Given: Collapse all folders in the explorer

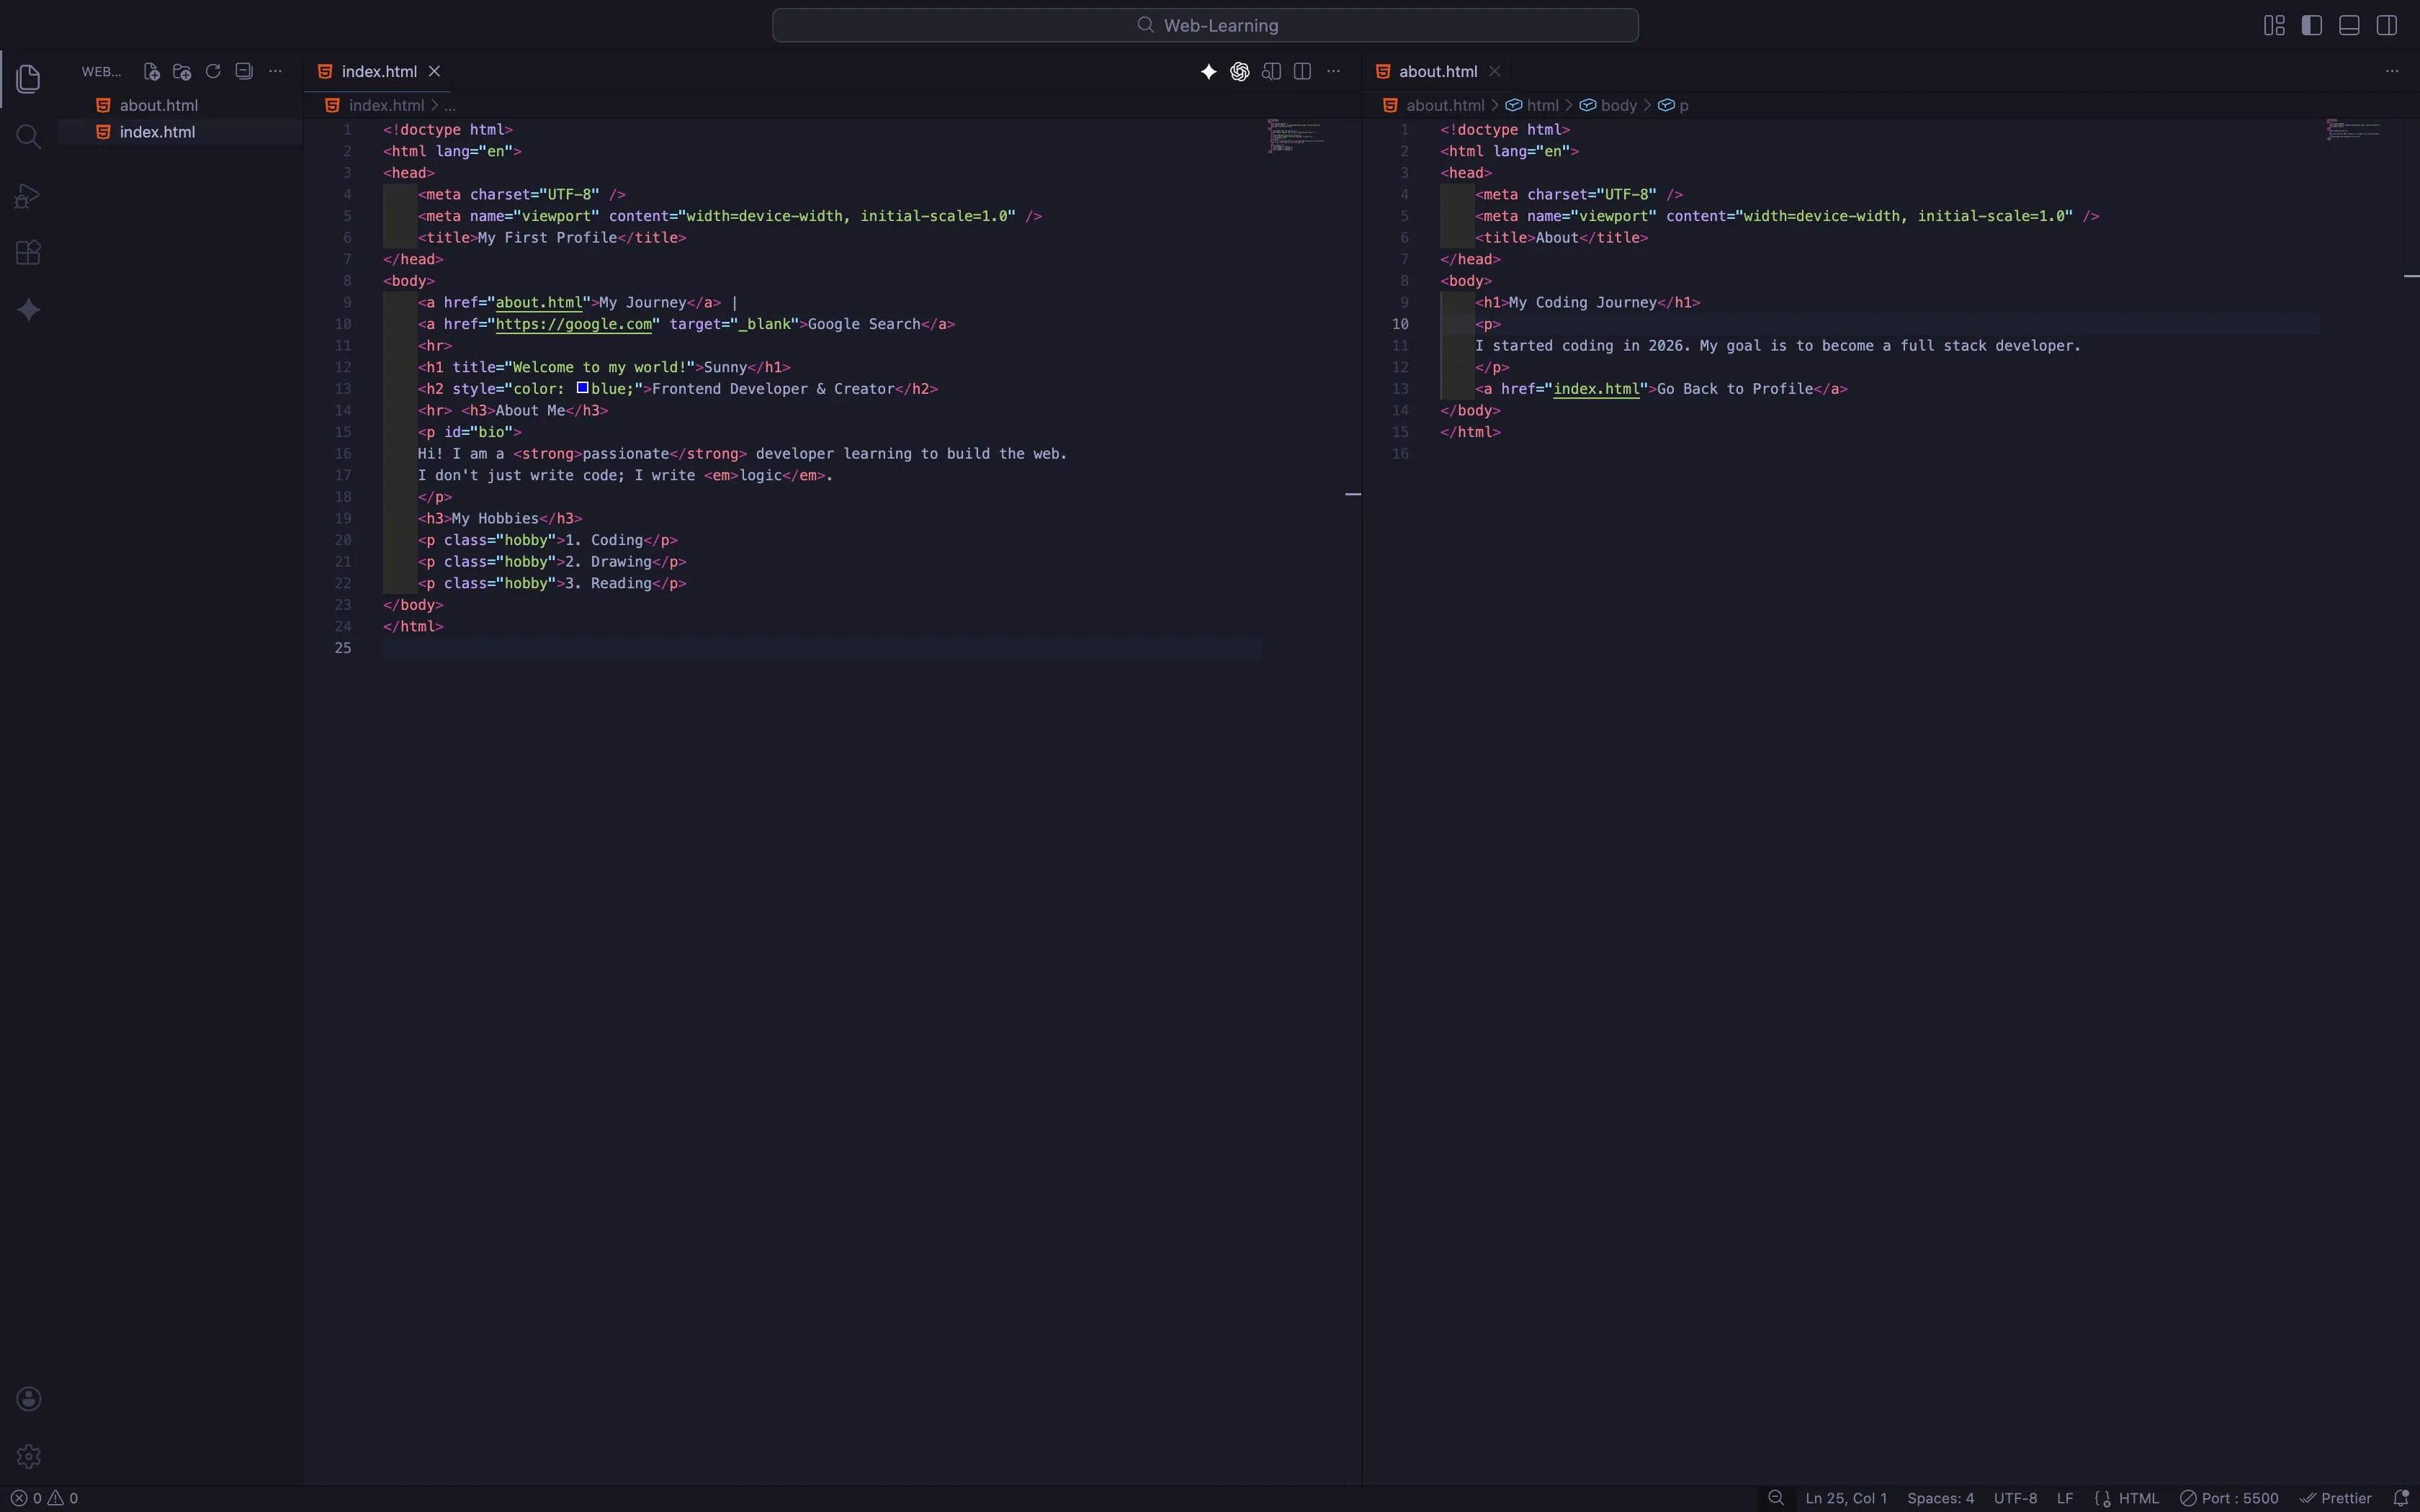Looking at the screenshot, I should (x=244, y=71).
